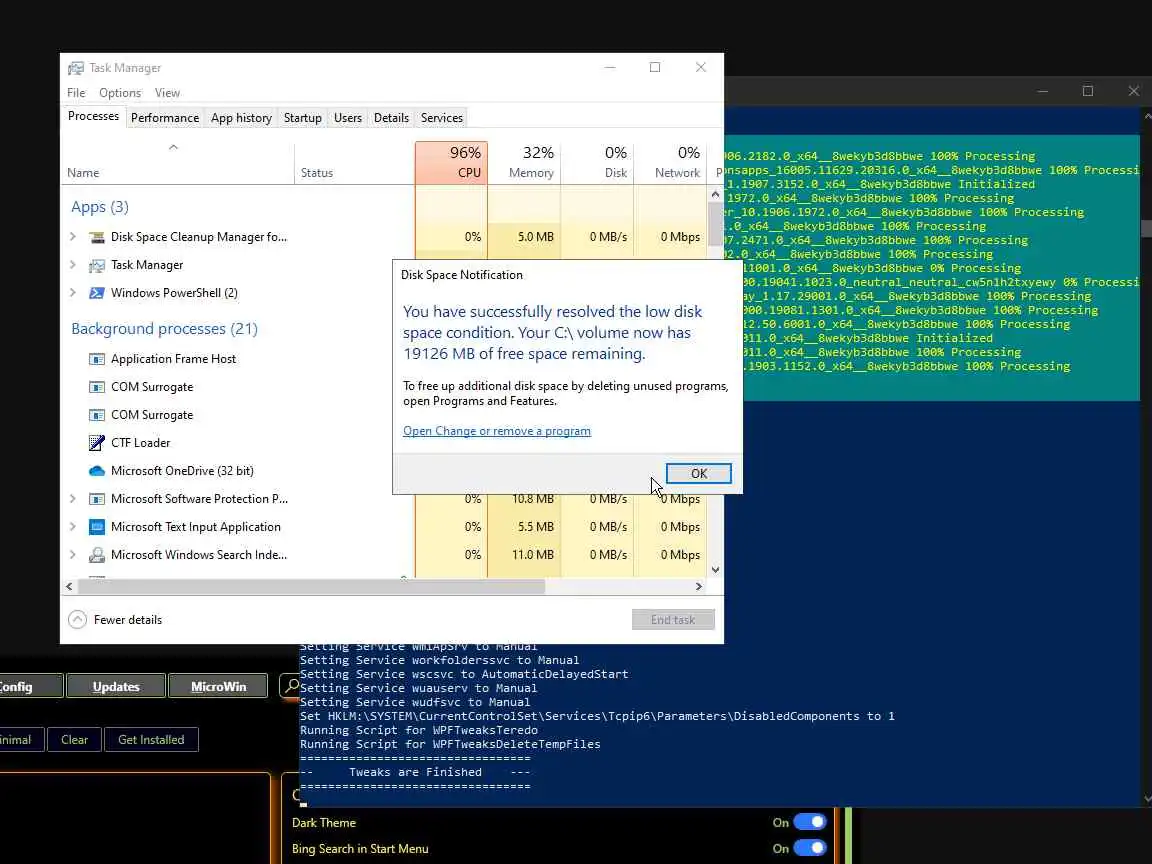The width and height of the screenshot is (1152, 864).
Task: Switch to the App history tab
Action: point(241,118)
